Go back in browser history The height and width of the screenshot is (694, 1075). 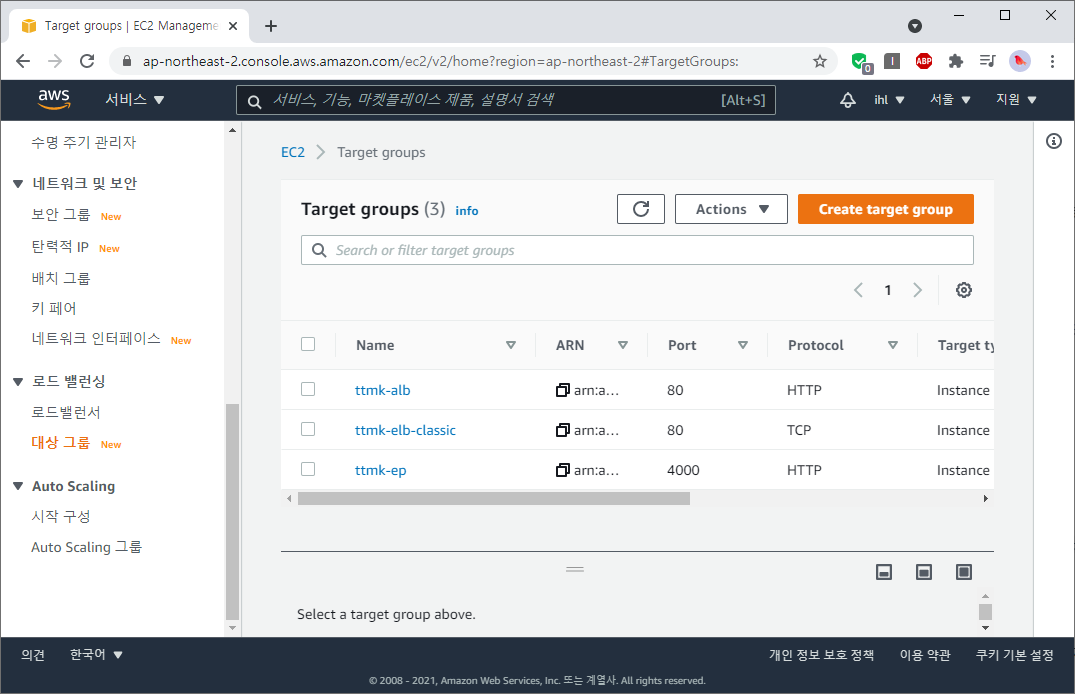click(23, 61)
